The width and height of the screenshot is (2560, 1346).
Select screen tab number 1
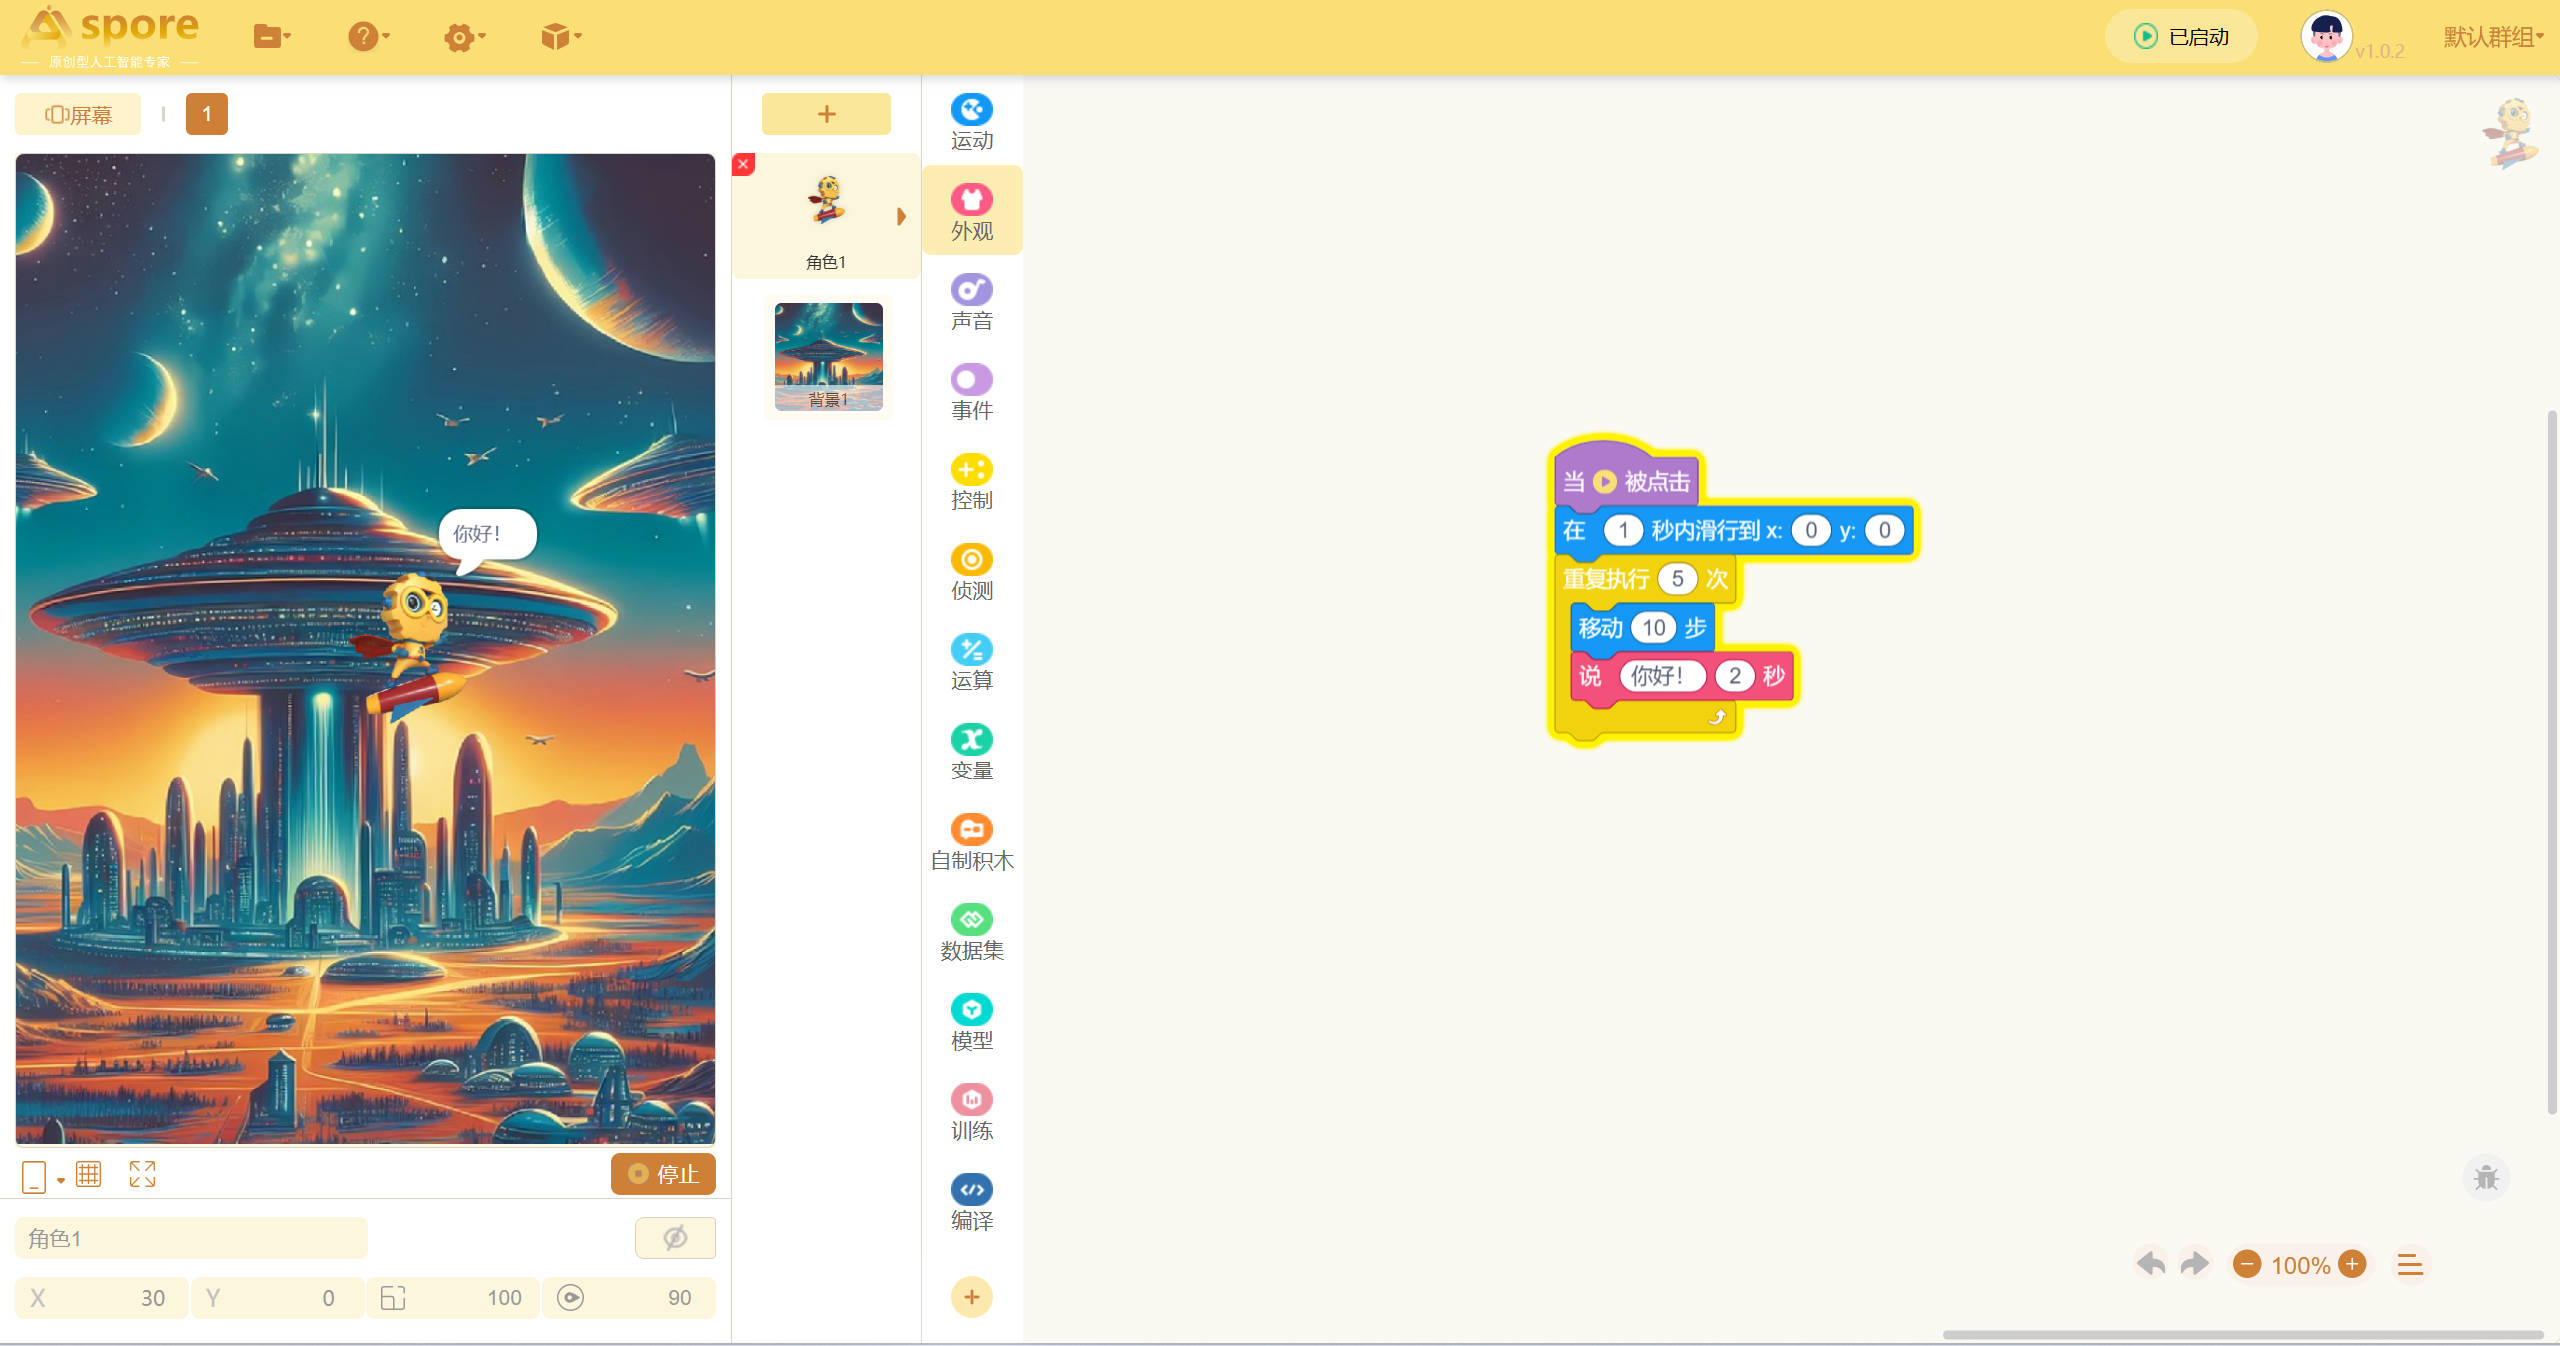[x=207, y=114]
